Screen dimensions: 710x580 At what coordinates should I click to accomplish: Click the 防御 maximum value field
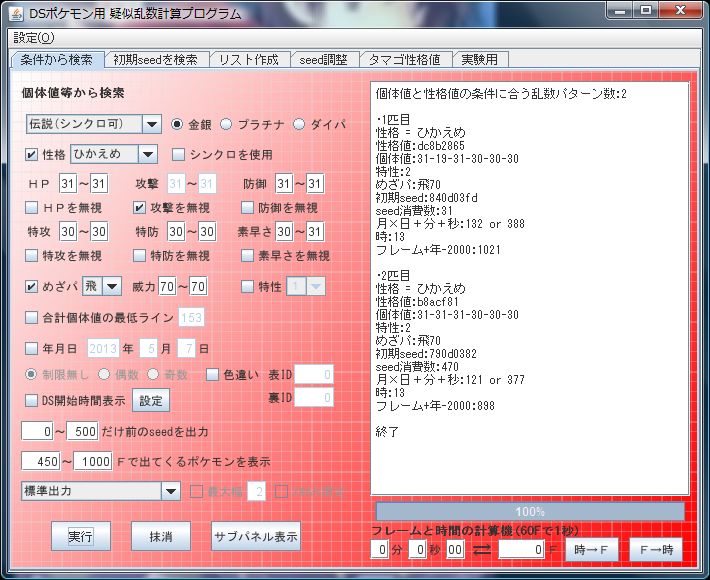(x=315, y=184)
